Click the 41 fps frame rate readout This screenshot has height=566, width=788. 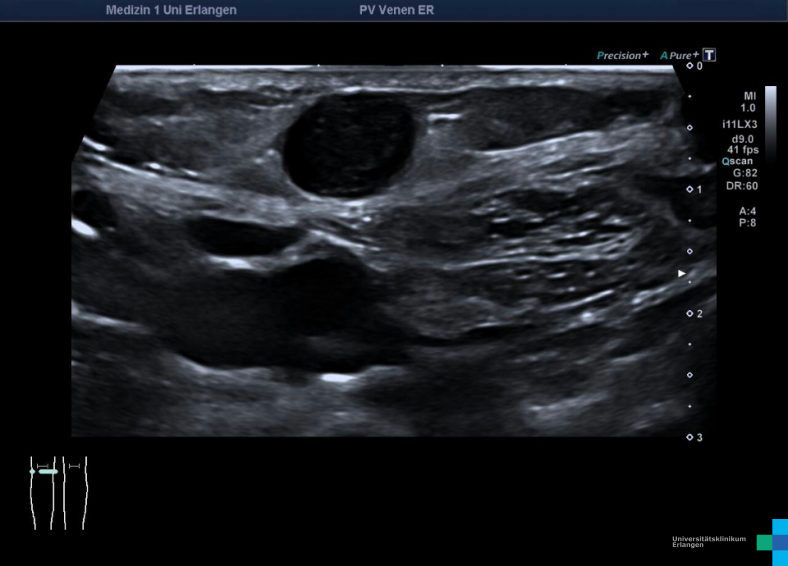[741, 149]
